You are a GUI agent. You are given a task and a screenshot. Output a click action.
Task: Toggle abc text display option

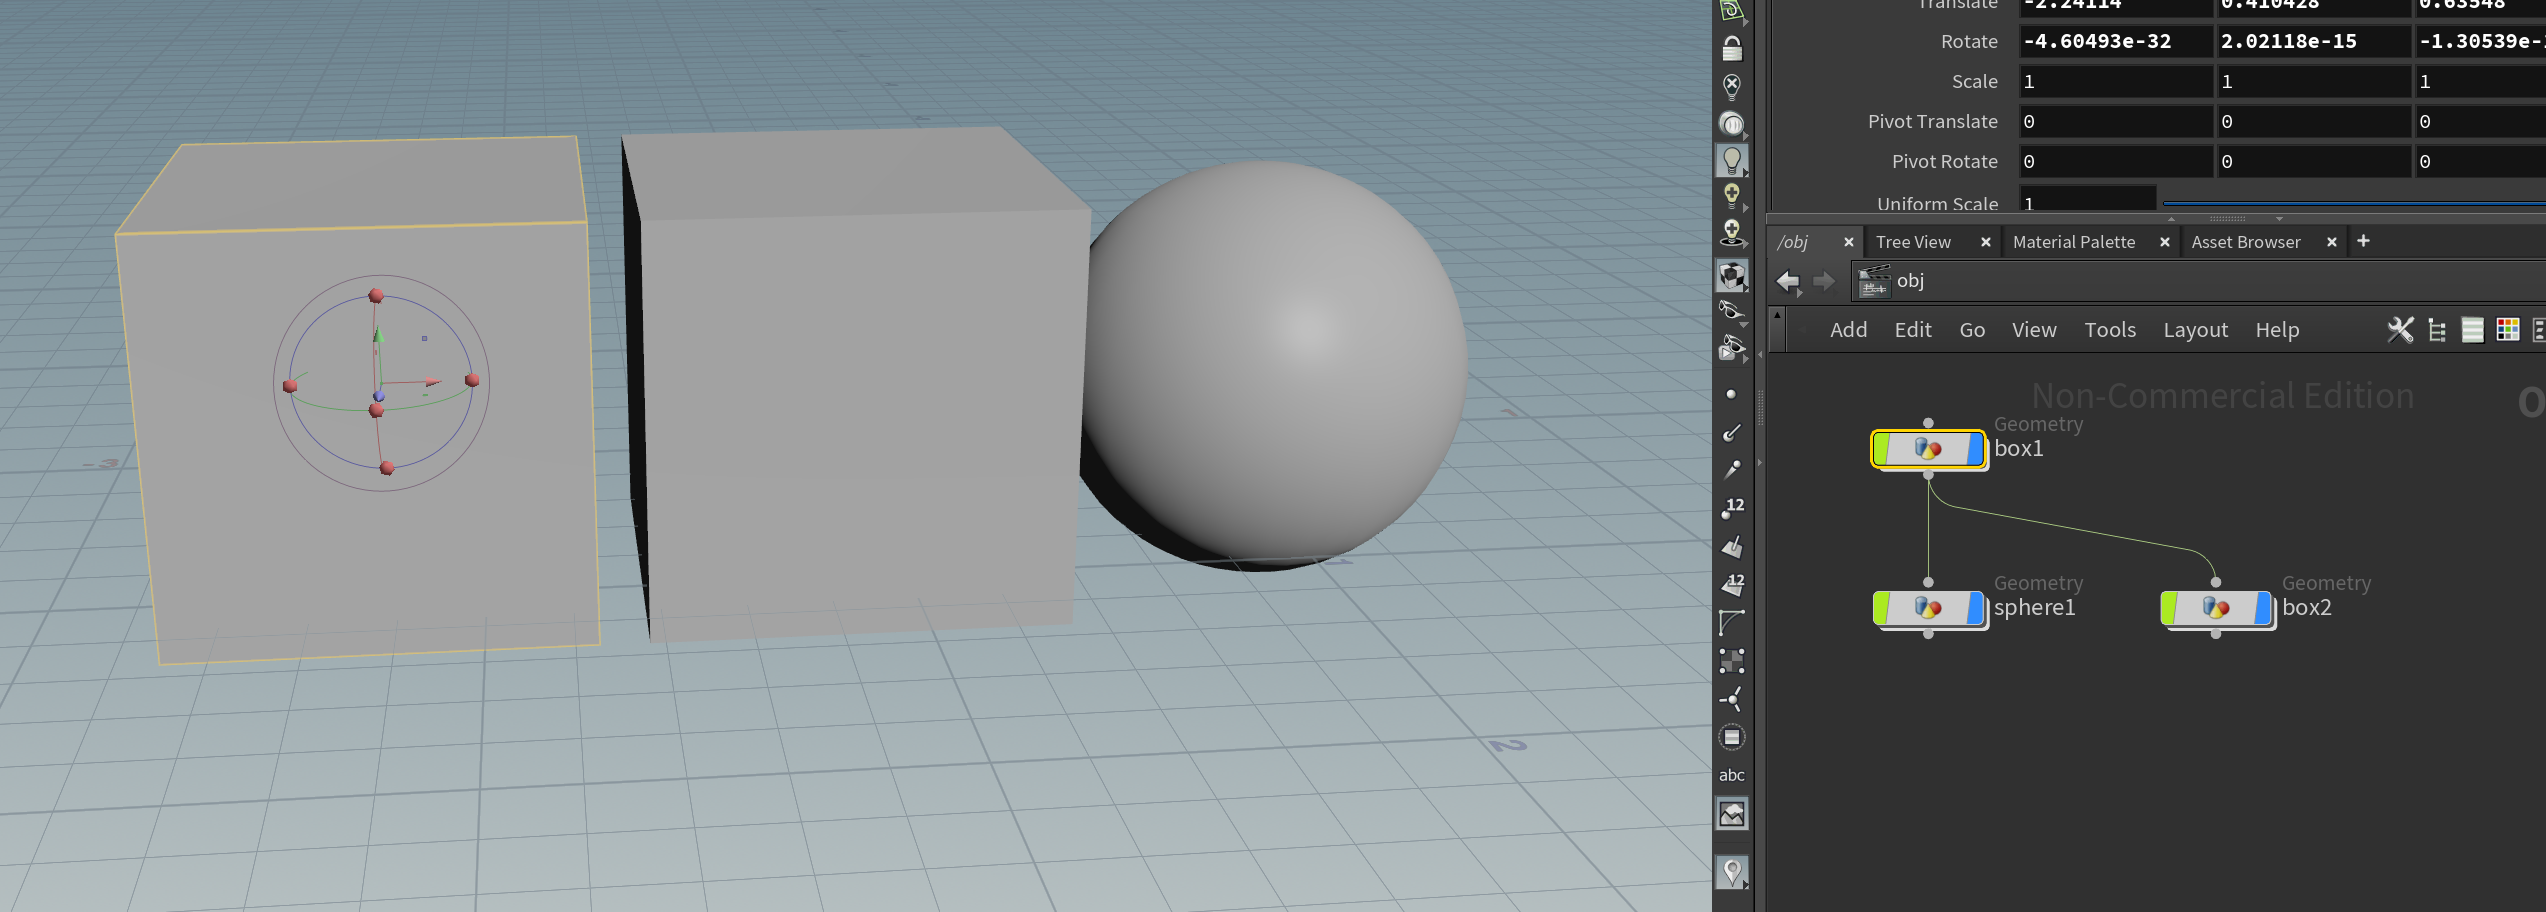pyautogui.click(x=1732, y=775)
